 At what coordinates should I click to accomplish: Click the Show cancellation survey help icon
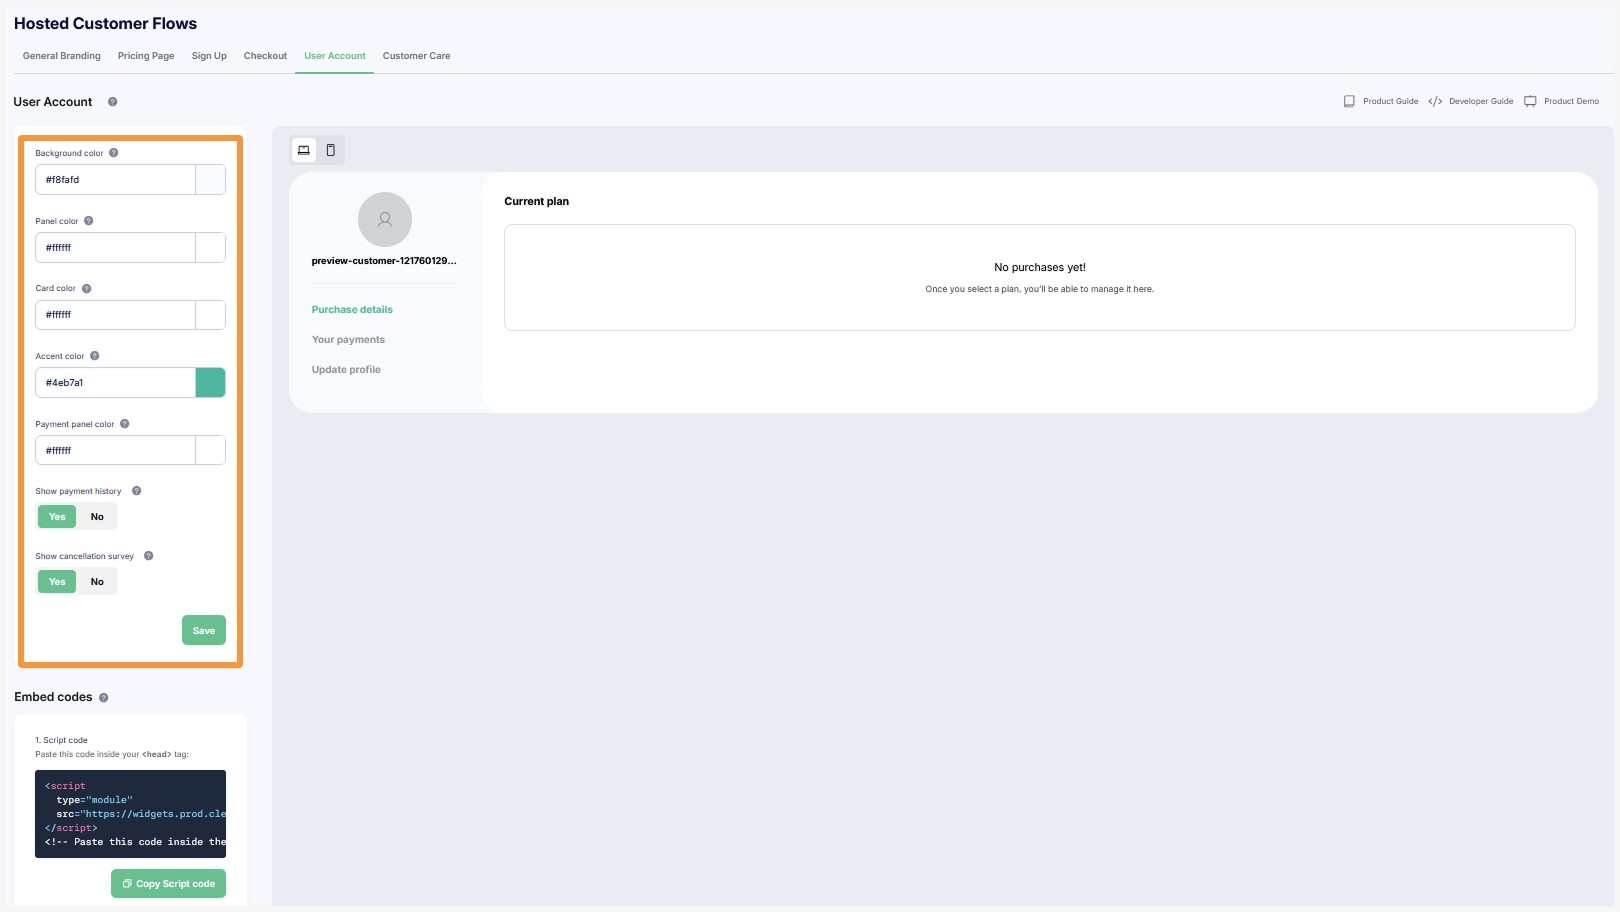pyautogui.click(x=149, y=556)
